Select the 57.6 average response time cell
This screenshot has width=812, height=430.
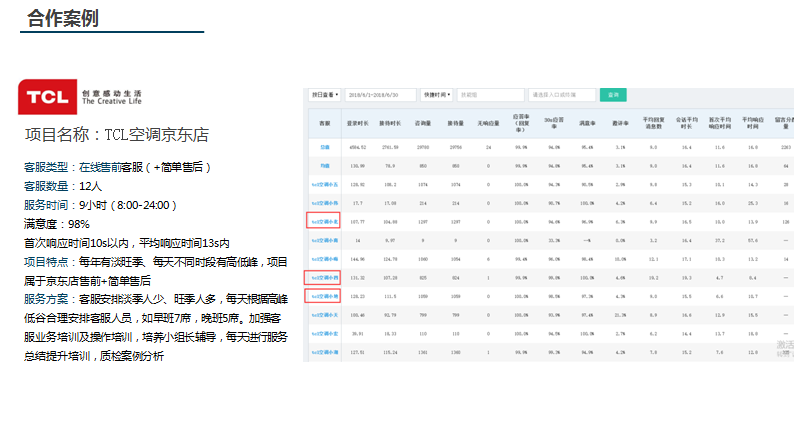click(x=753, y=241)
